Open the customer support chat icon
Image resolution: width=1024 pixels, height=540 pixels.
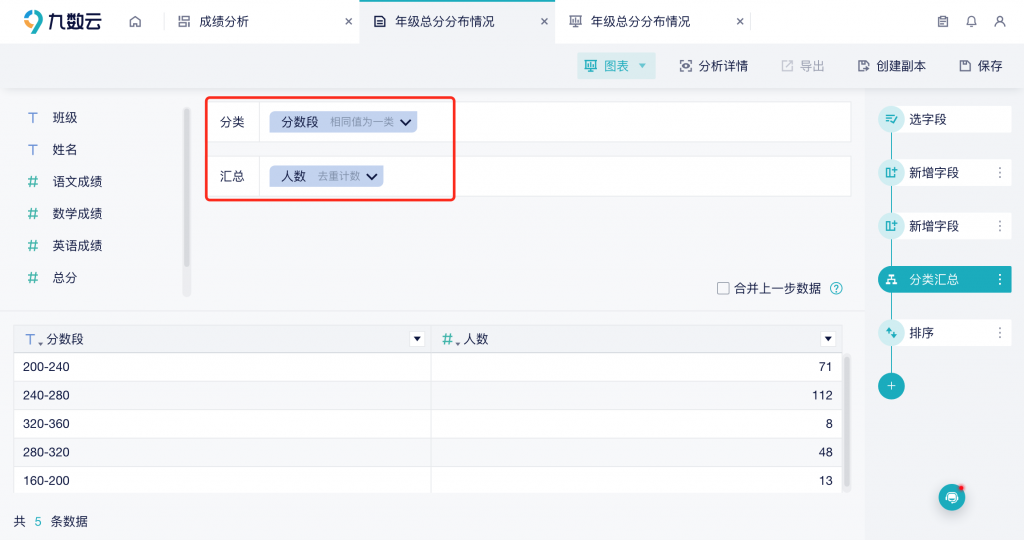(952, 497)
